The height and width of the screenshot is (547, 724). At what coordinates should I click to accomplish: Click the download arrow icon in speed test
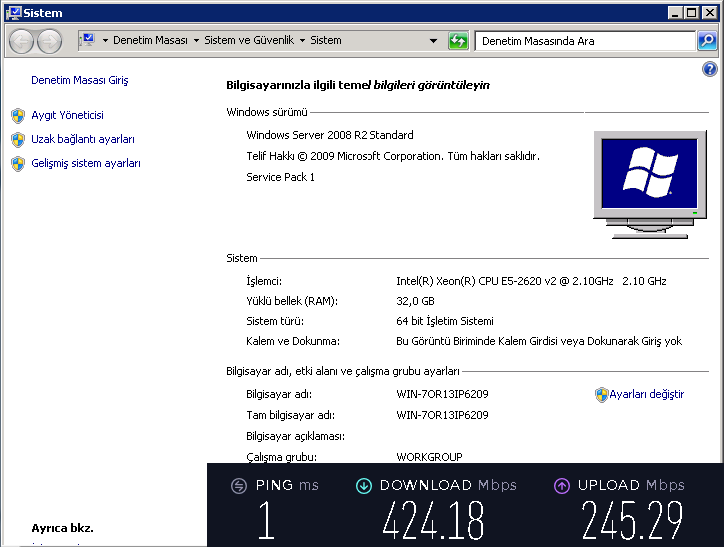(364, 486)
